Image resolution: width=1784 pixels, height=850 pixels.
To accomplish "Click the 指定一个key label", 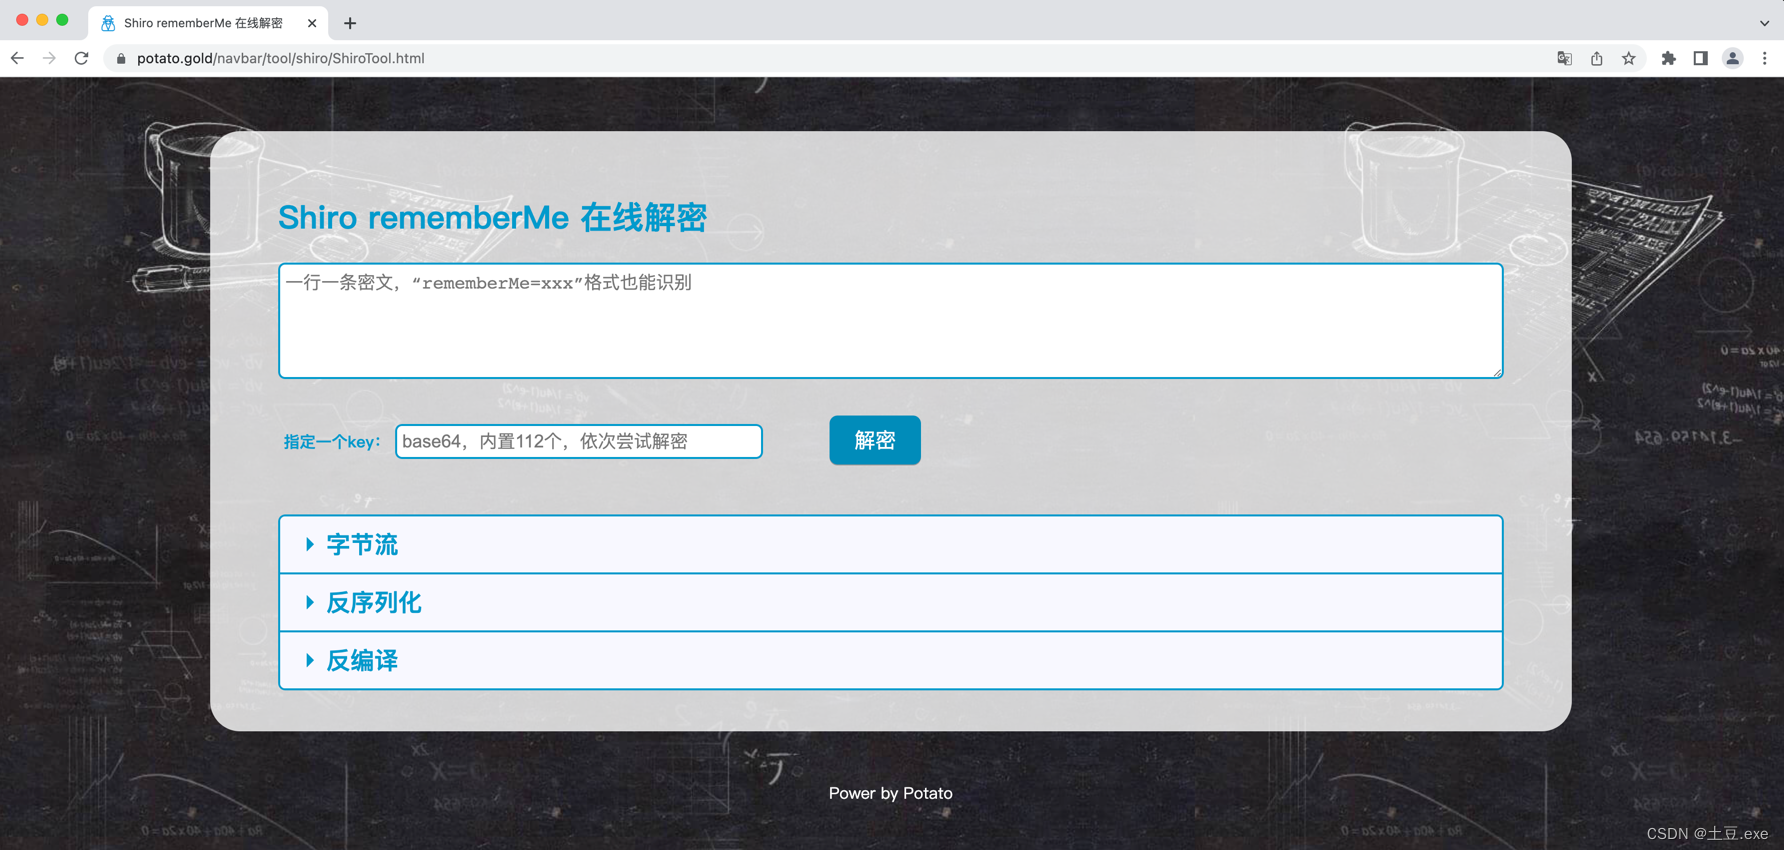I will pos(332,442).
